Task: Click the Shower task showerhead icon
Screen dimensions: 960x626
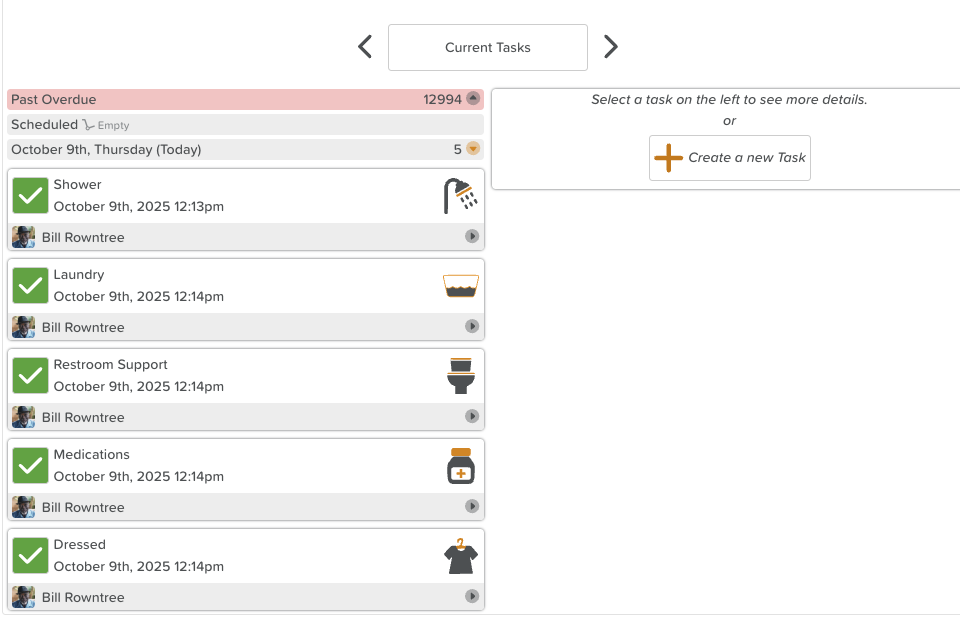Action: (460, 196)
